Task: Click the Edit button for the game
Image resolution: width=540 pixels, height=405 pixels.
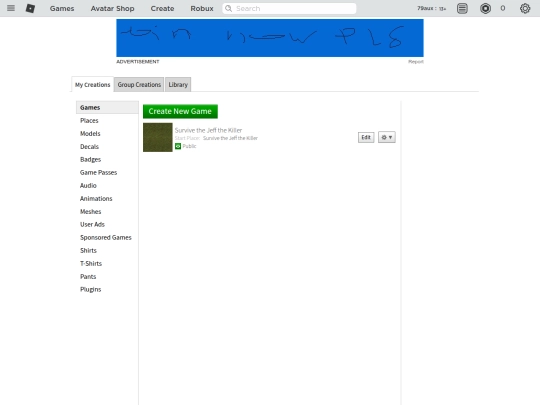Action: (x=366, y=137)
